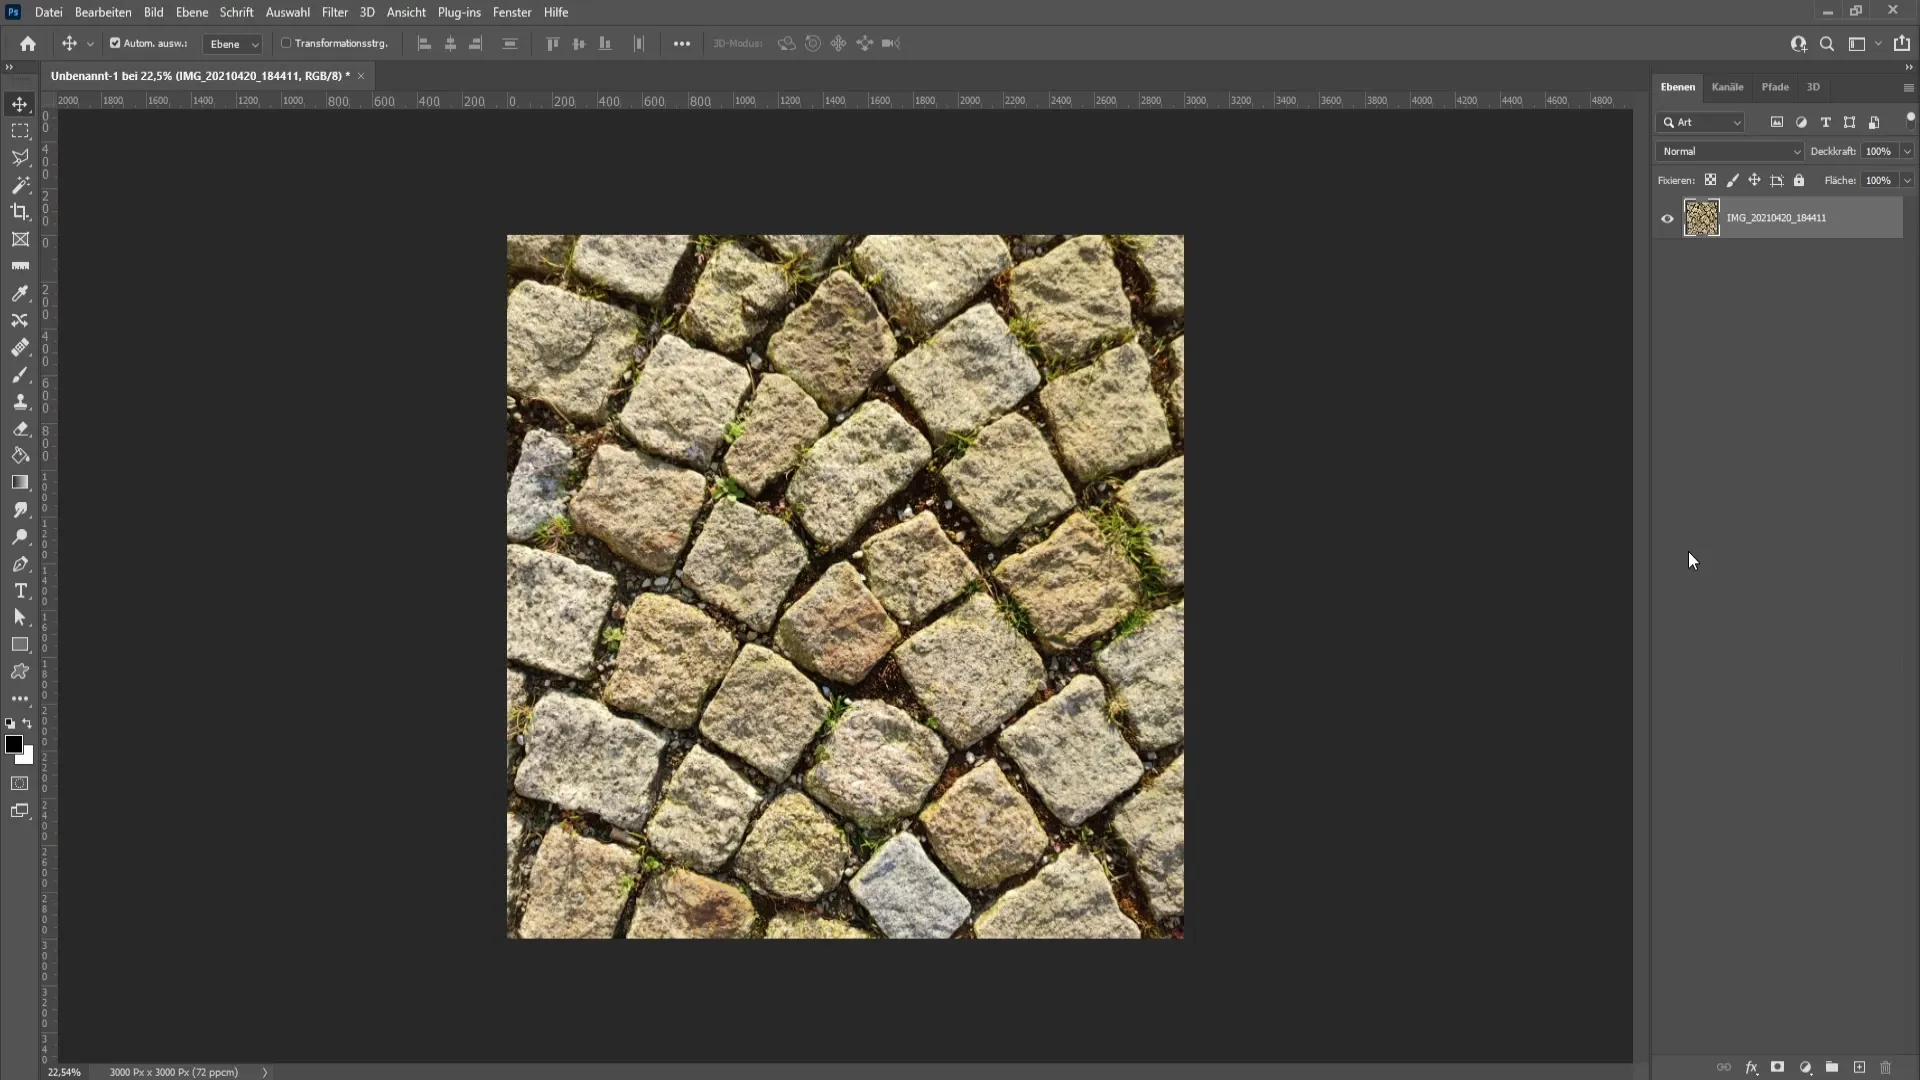Click the Eraser tool
The width and height of the screenshot is (1920, 1080).
pos(20,429)
